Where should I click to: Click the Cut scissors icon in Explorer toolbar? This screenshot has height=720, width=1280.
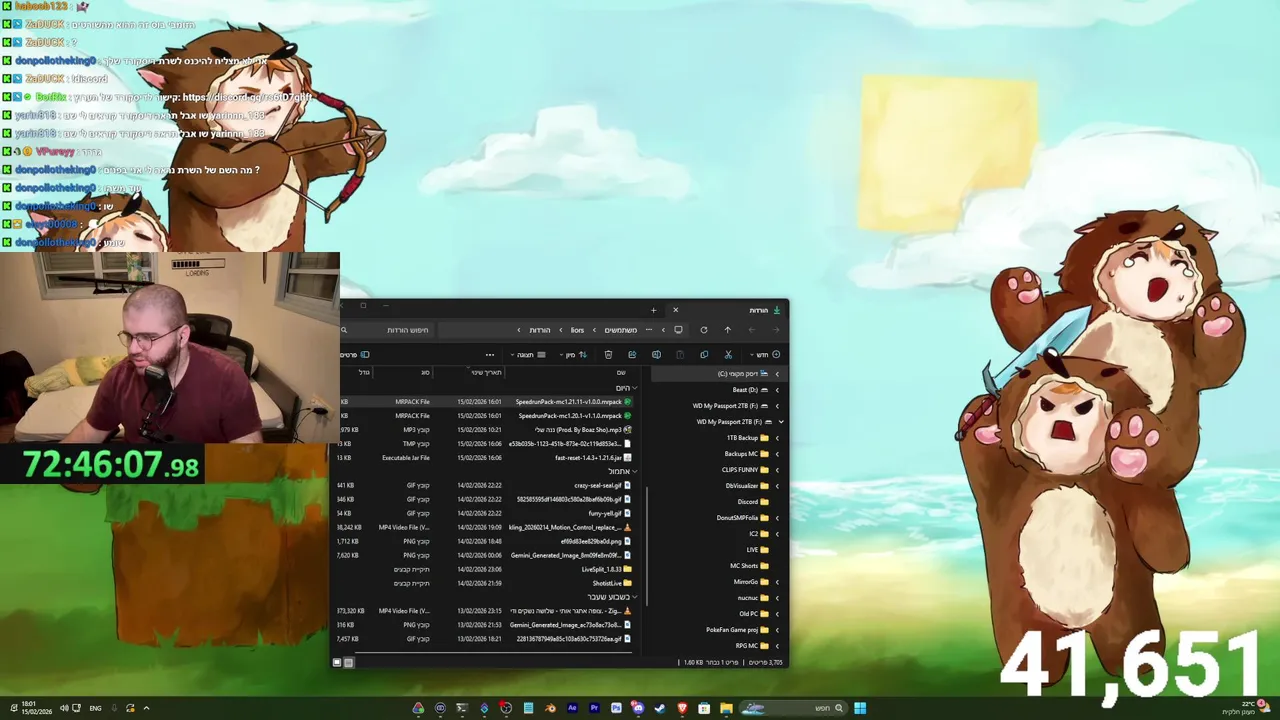tap(728, 355)
